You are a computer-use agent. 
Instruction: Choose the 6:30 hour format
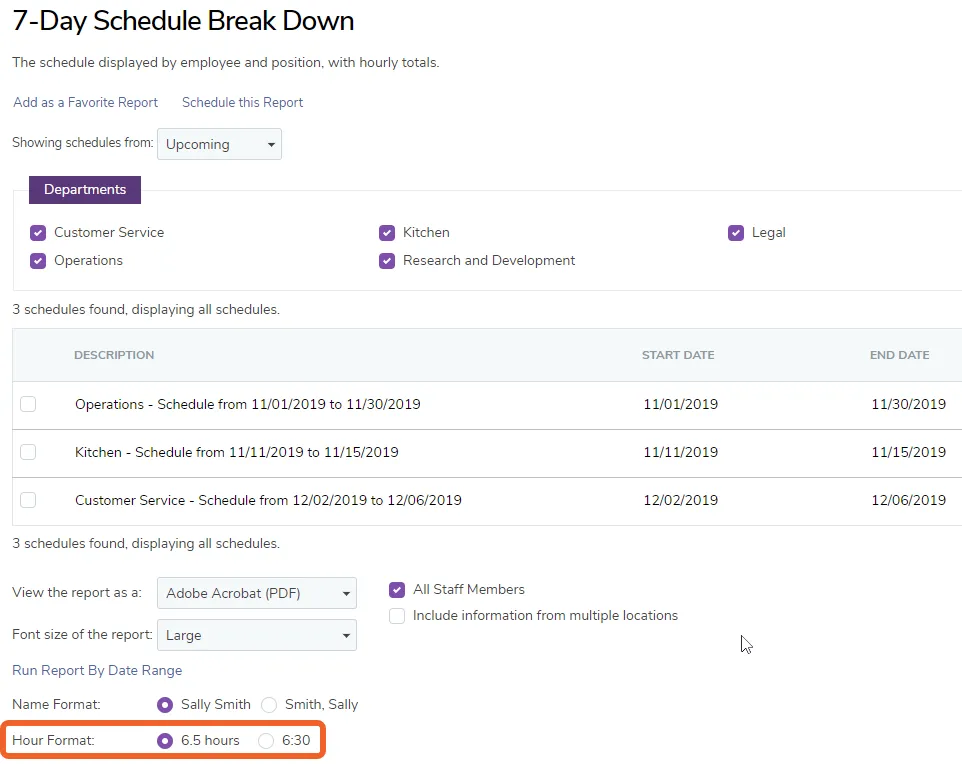point(266,741)
